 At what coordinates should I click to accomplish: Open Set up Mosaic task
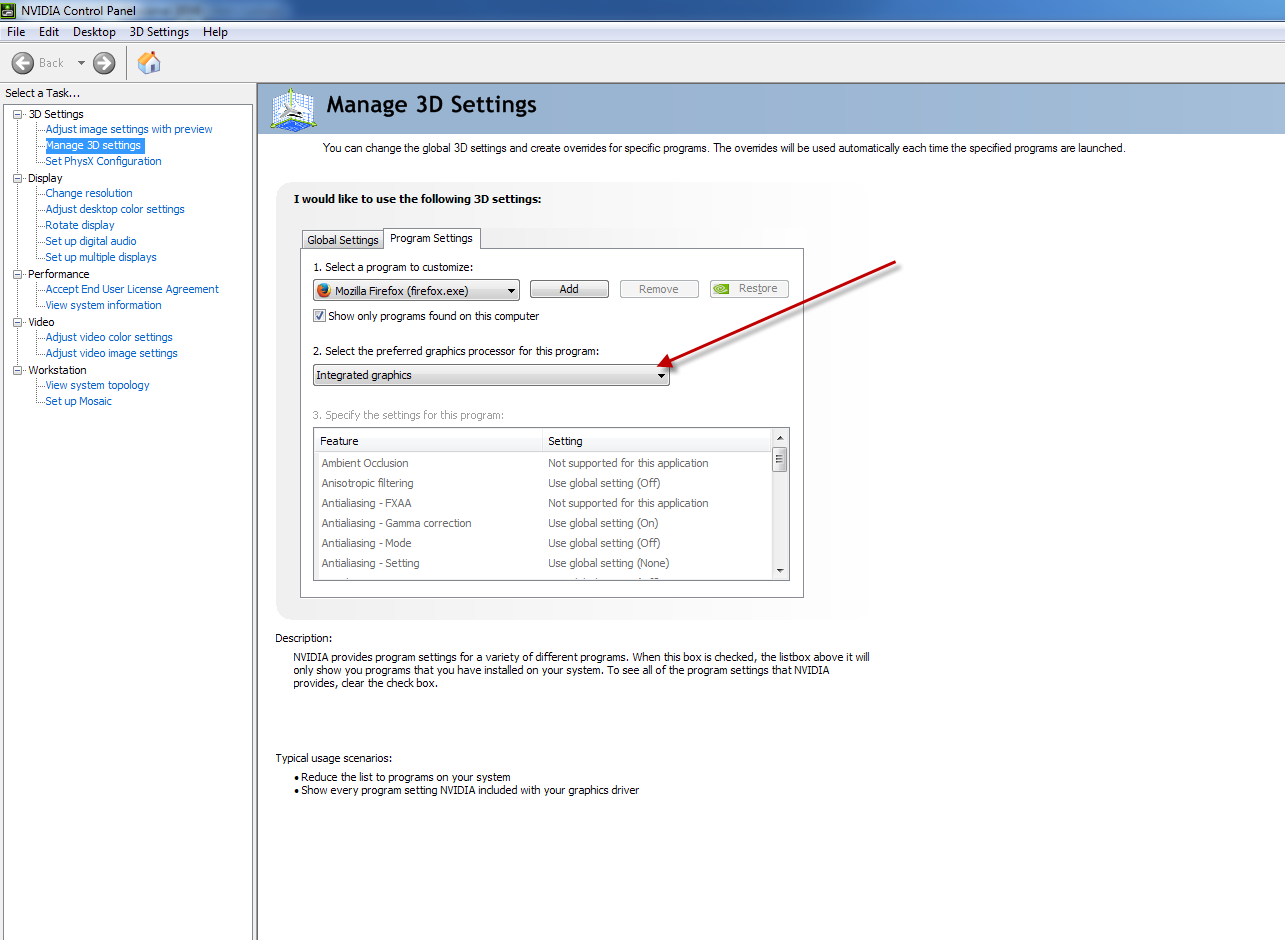tap(79, 401)
